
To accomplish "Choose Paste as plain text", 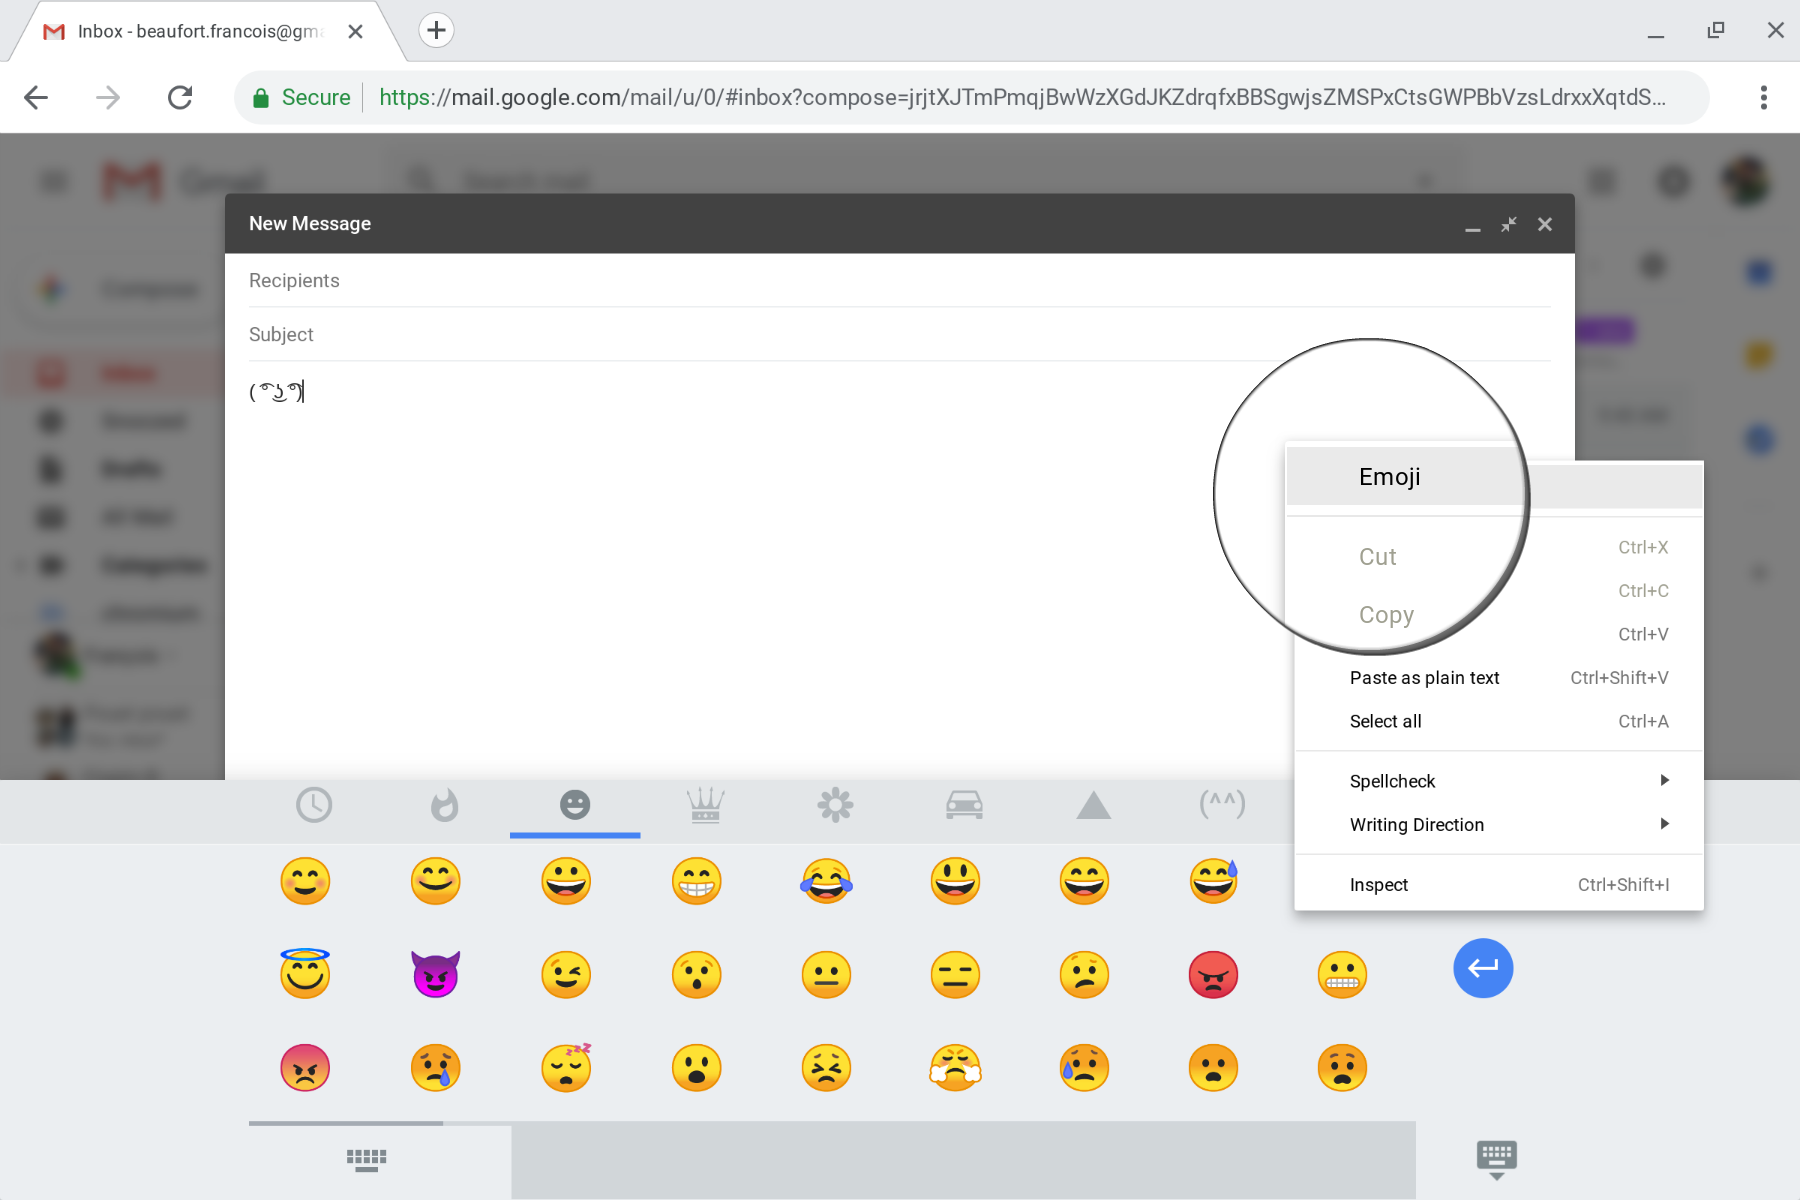I will click(1424, 677).
